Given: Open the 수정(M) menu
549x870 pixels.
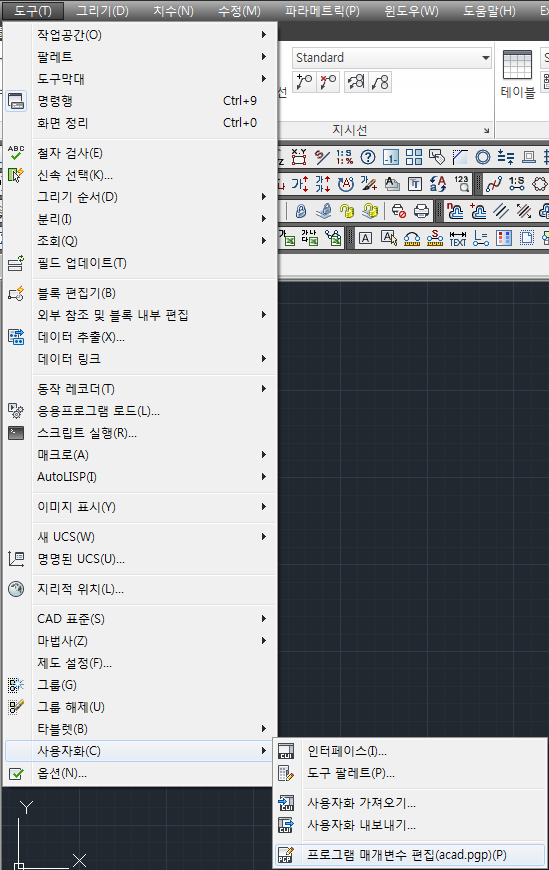Looking at the screenshot, I should (x=239, y=11).
